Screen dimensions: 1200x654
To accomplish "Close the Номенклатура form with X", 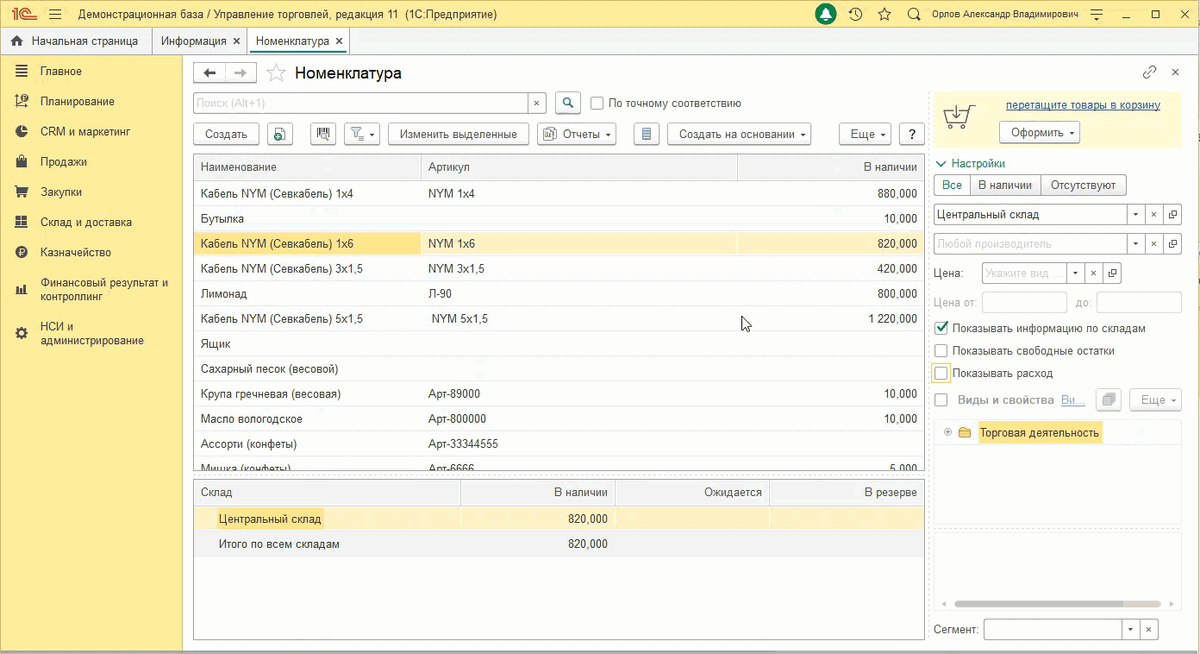I will point(1175,73).
